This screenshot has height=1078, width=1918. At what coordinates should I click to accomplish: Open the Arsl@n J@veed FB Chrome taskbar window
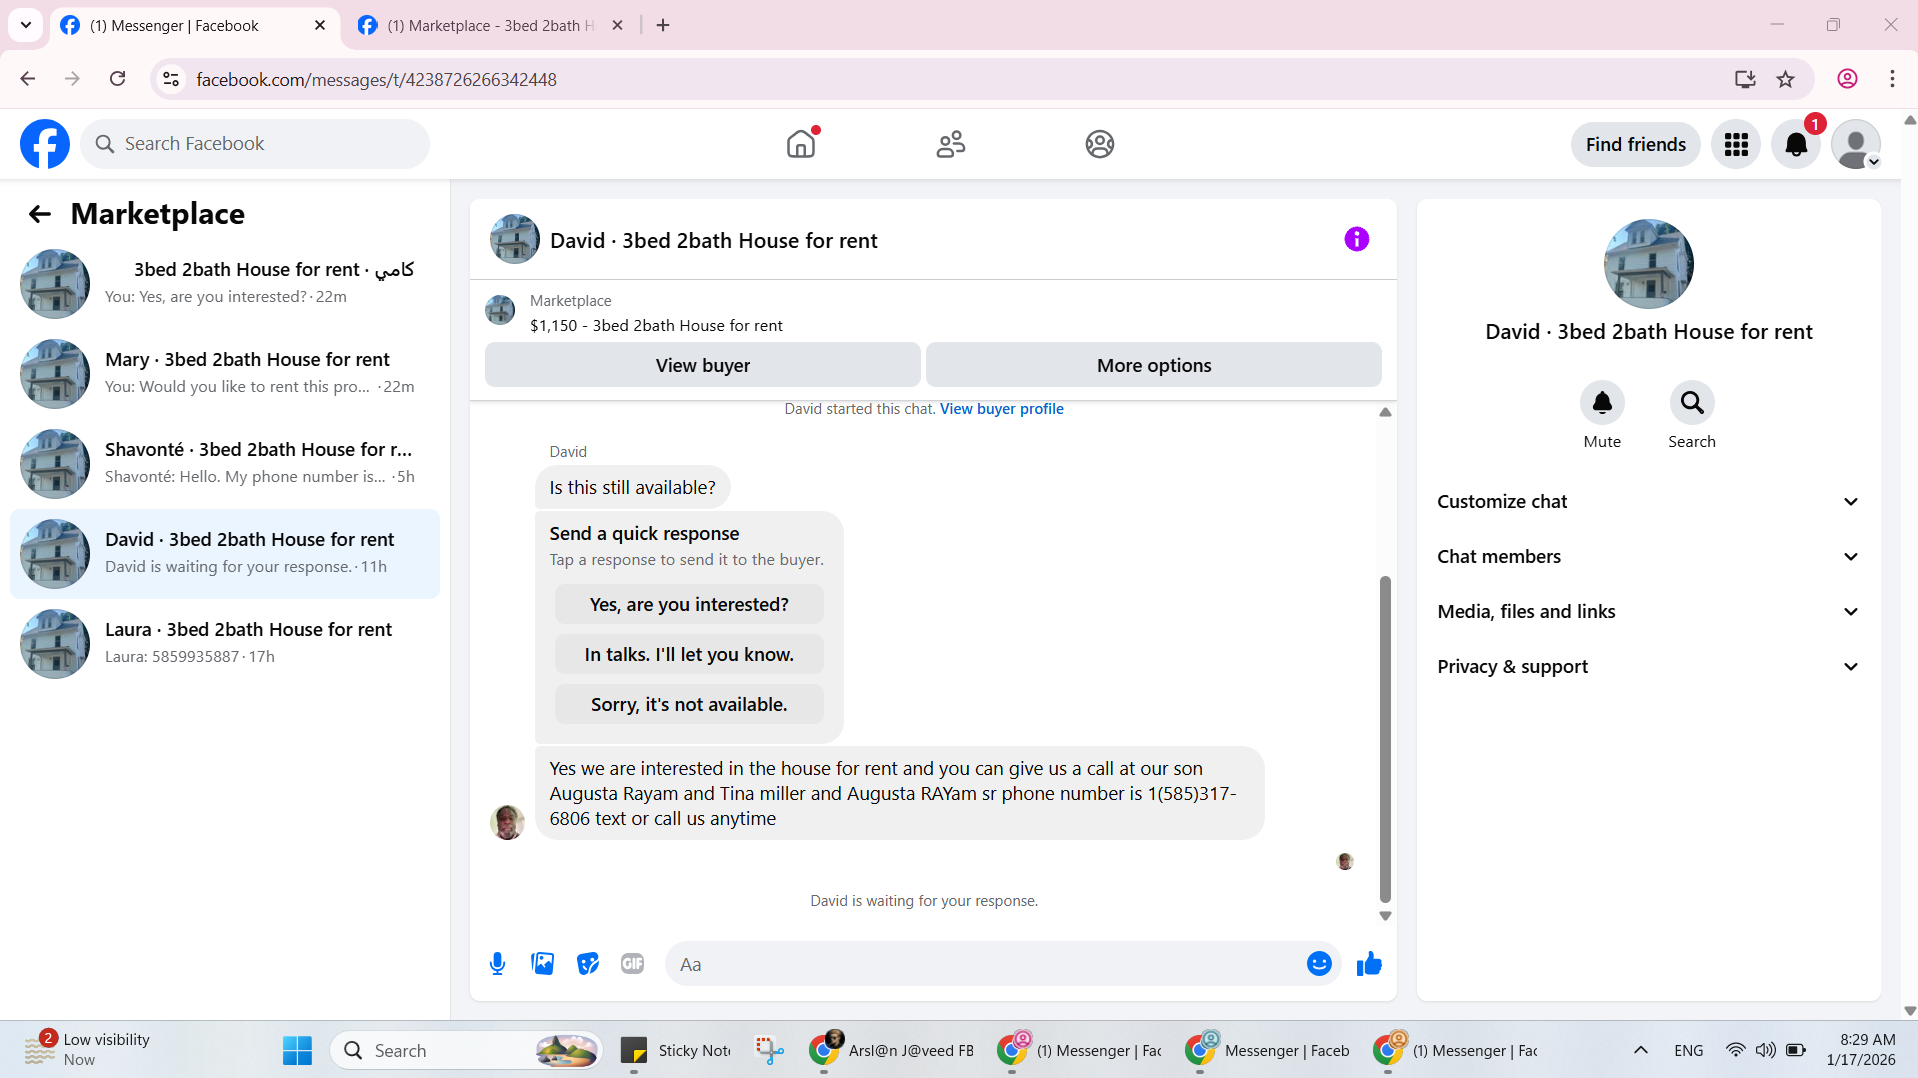[x=891, y=1051]
